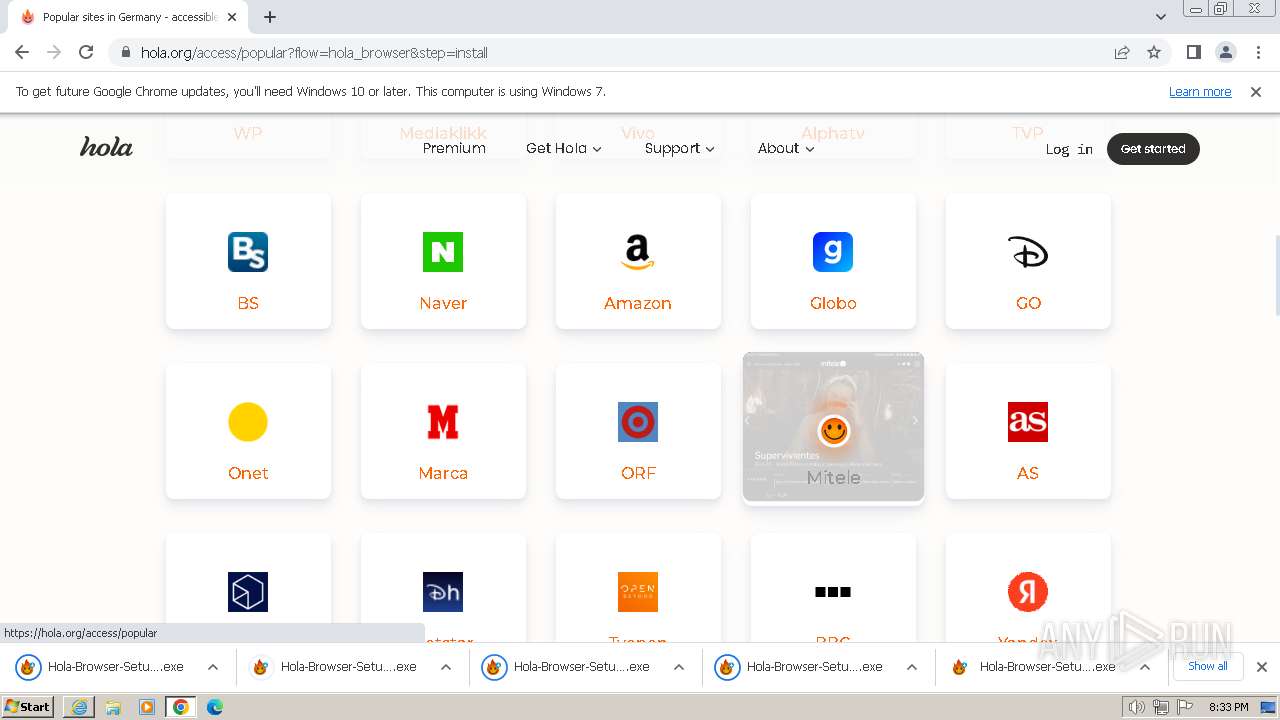Screen dimensions: 1280x720
Task: Open Microsoft Edge from taskbar
Action: point(215,707)
